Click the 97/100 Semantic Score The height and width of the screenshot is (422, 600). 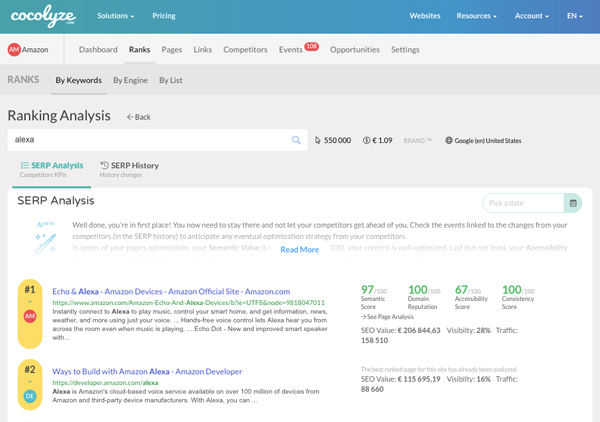[x=373, y=297]
